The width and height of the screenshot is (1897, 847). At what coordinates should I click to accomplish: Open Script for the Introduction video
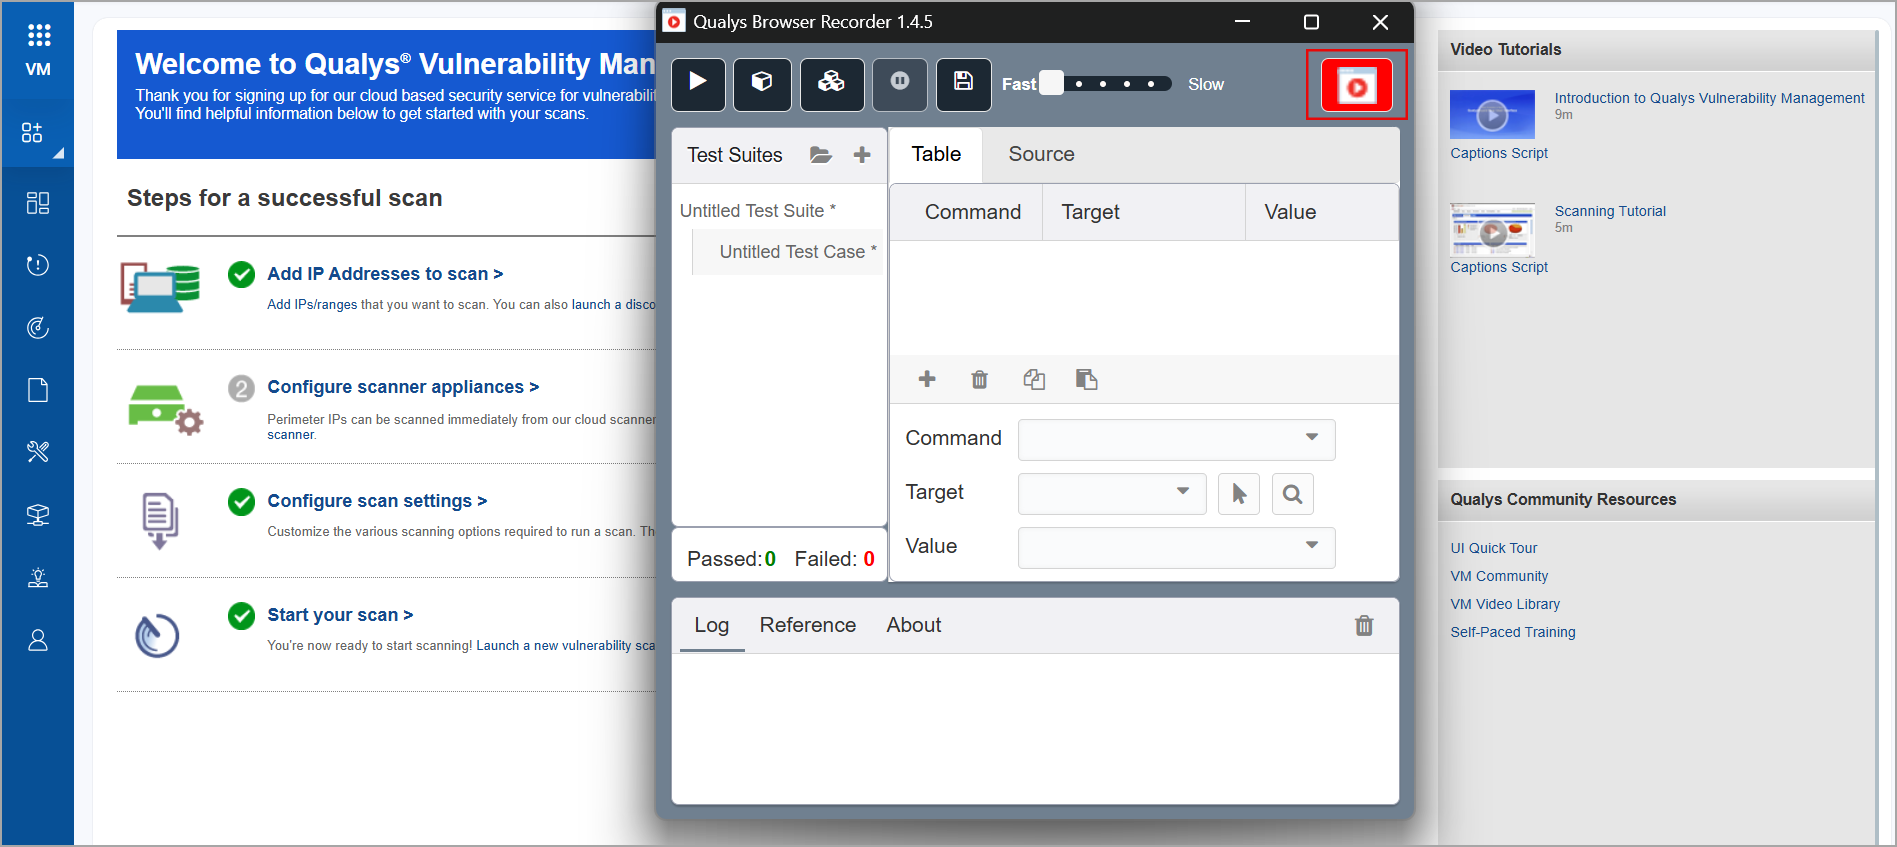(x=1530, y=153)
